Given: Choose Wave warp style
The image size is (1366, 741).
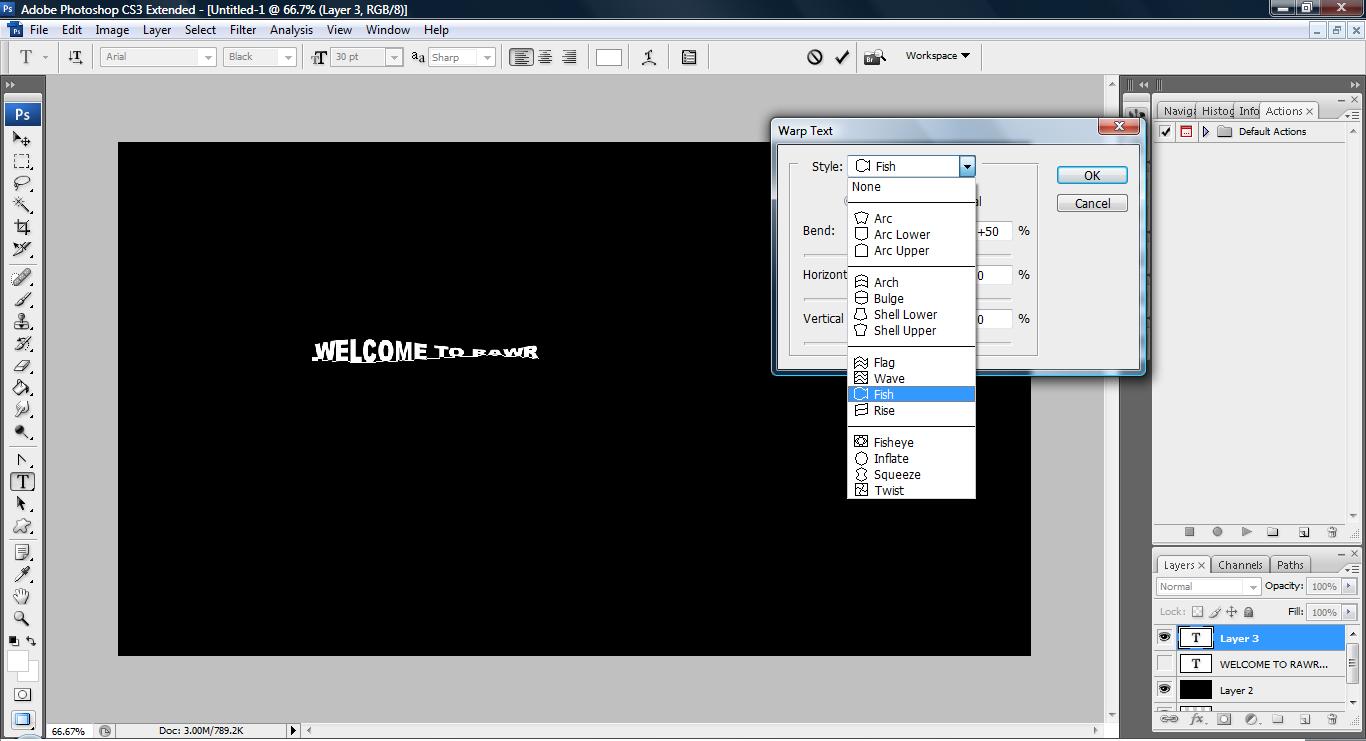Looking at the screenshot, I should point(911,378).
